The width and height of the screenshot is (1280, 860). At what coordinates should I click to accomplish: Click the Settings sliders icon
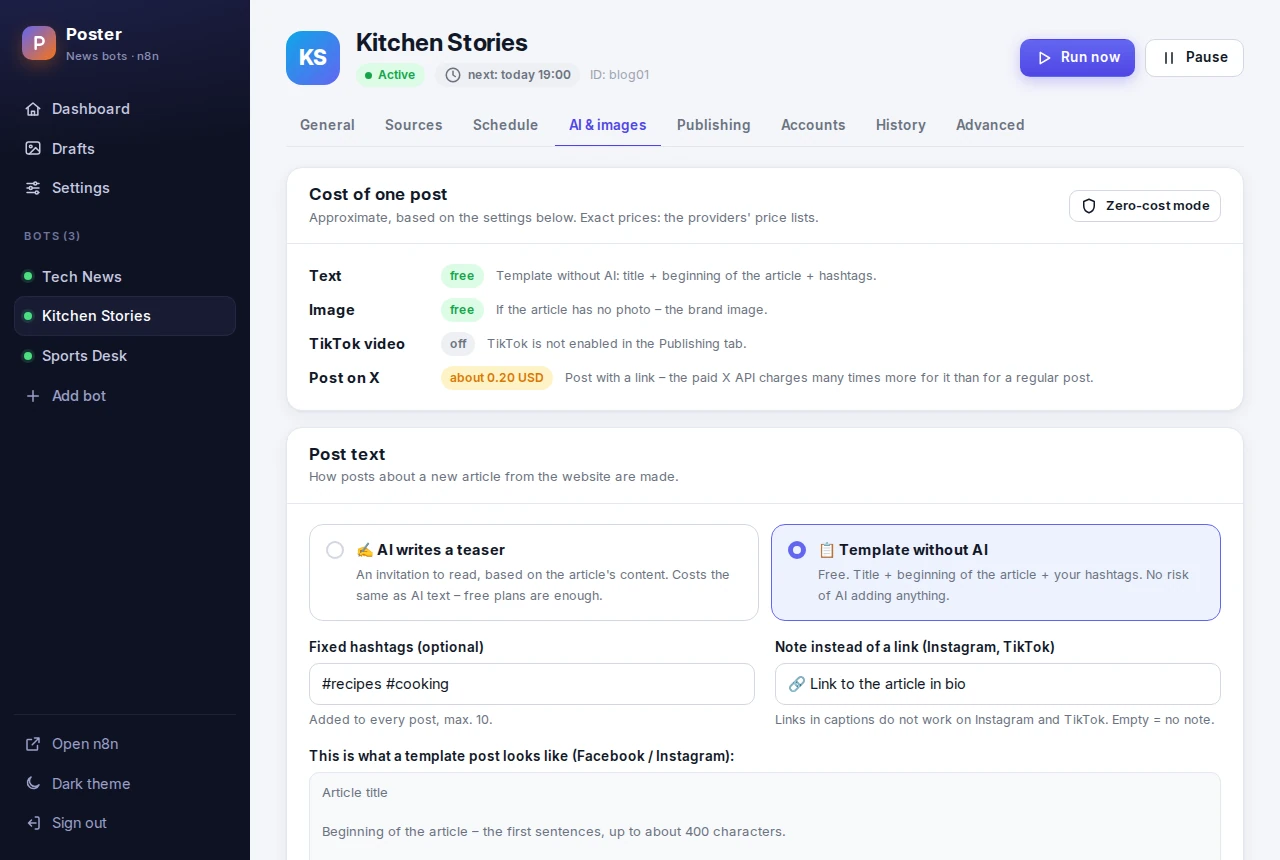(x=33, y=188)
